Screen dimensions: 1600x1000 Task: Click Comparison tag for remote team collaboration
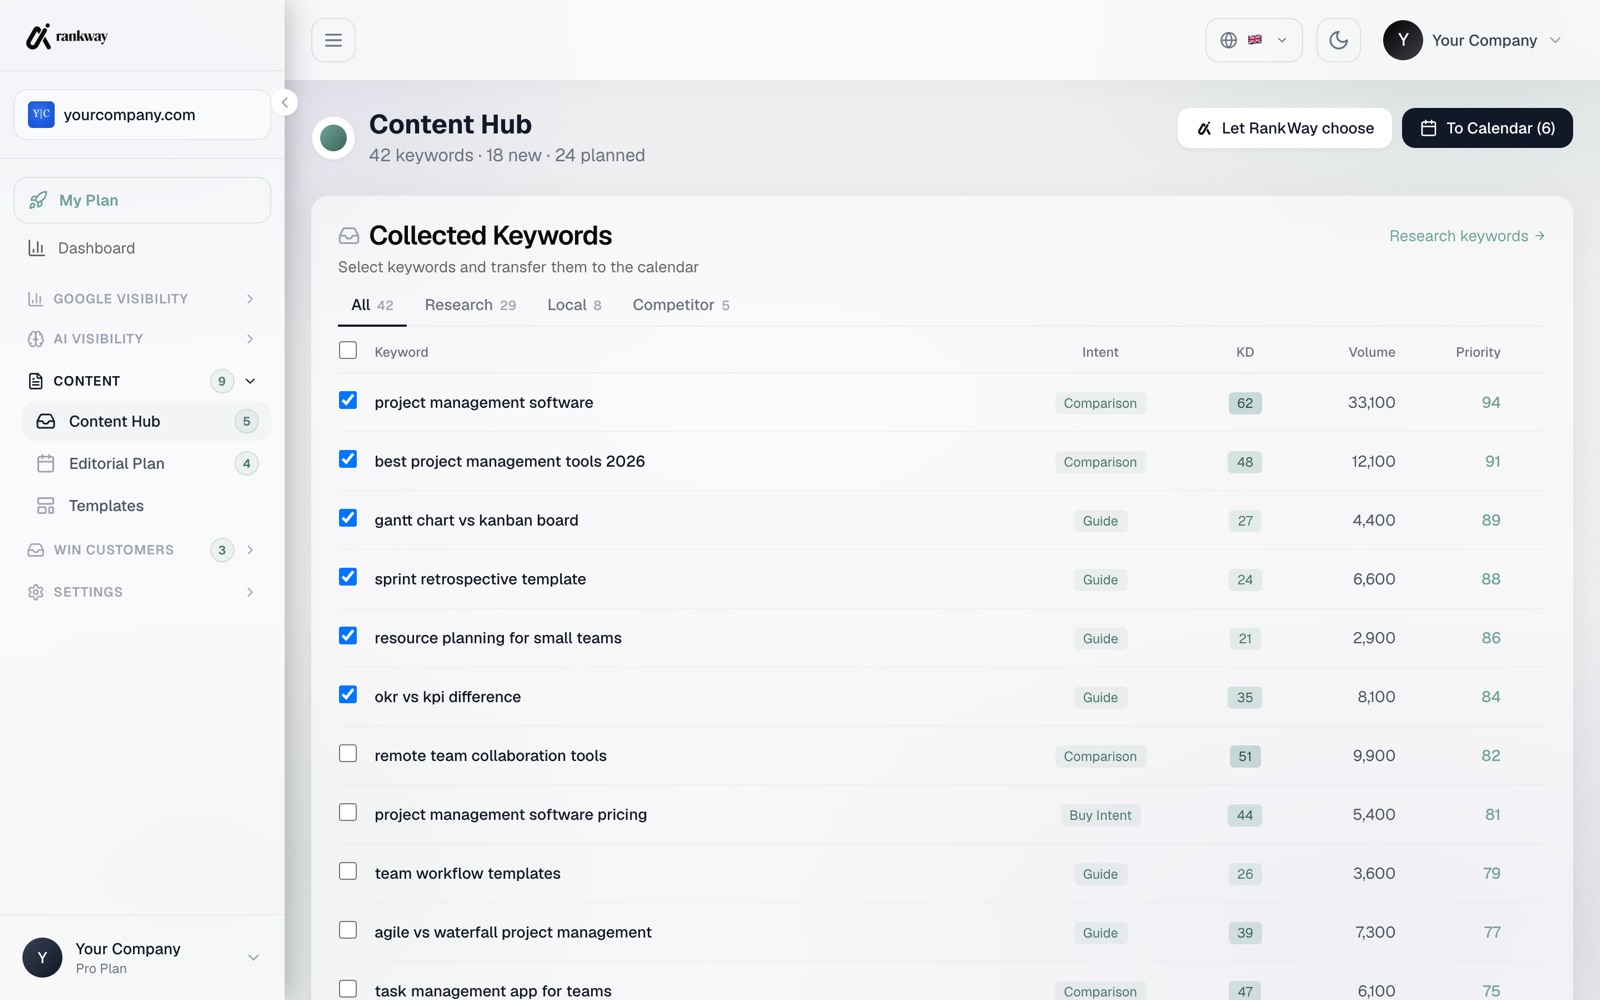1100,756
